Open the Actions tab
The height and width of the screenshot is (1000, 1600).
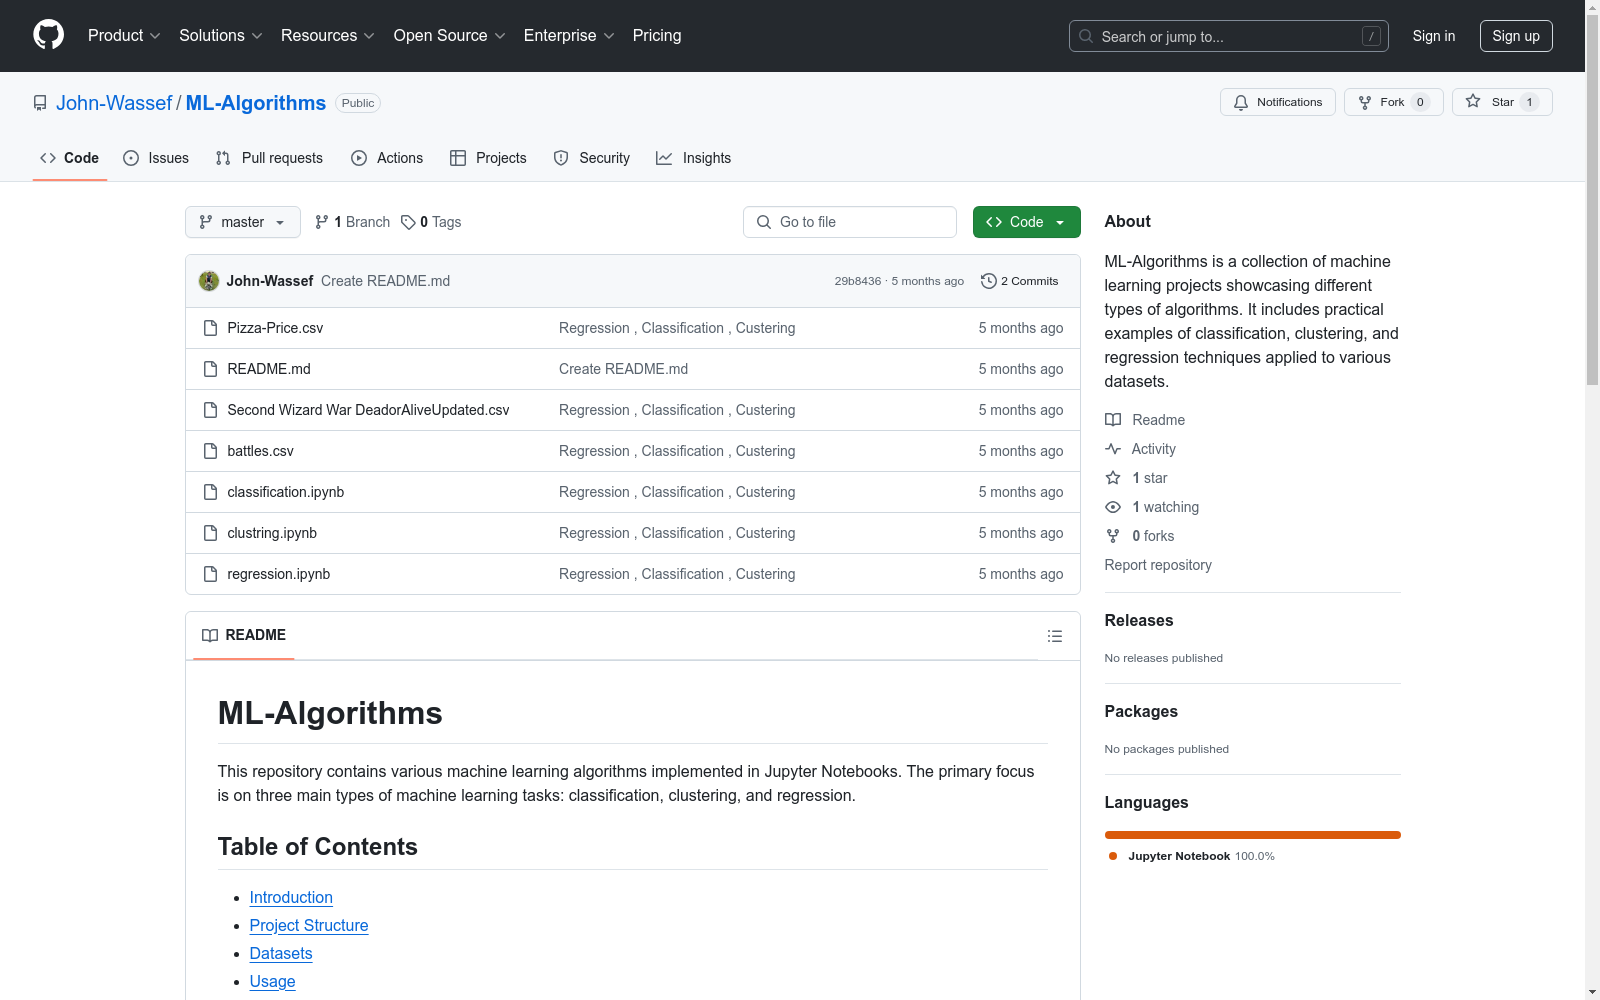(x=387, y=158)
